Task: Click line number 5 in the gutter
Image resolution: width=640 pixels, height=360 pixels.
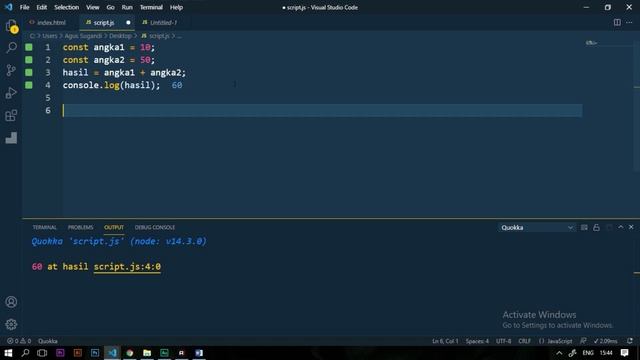Action: pos(48,98)
